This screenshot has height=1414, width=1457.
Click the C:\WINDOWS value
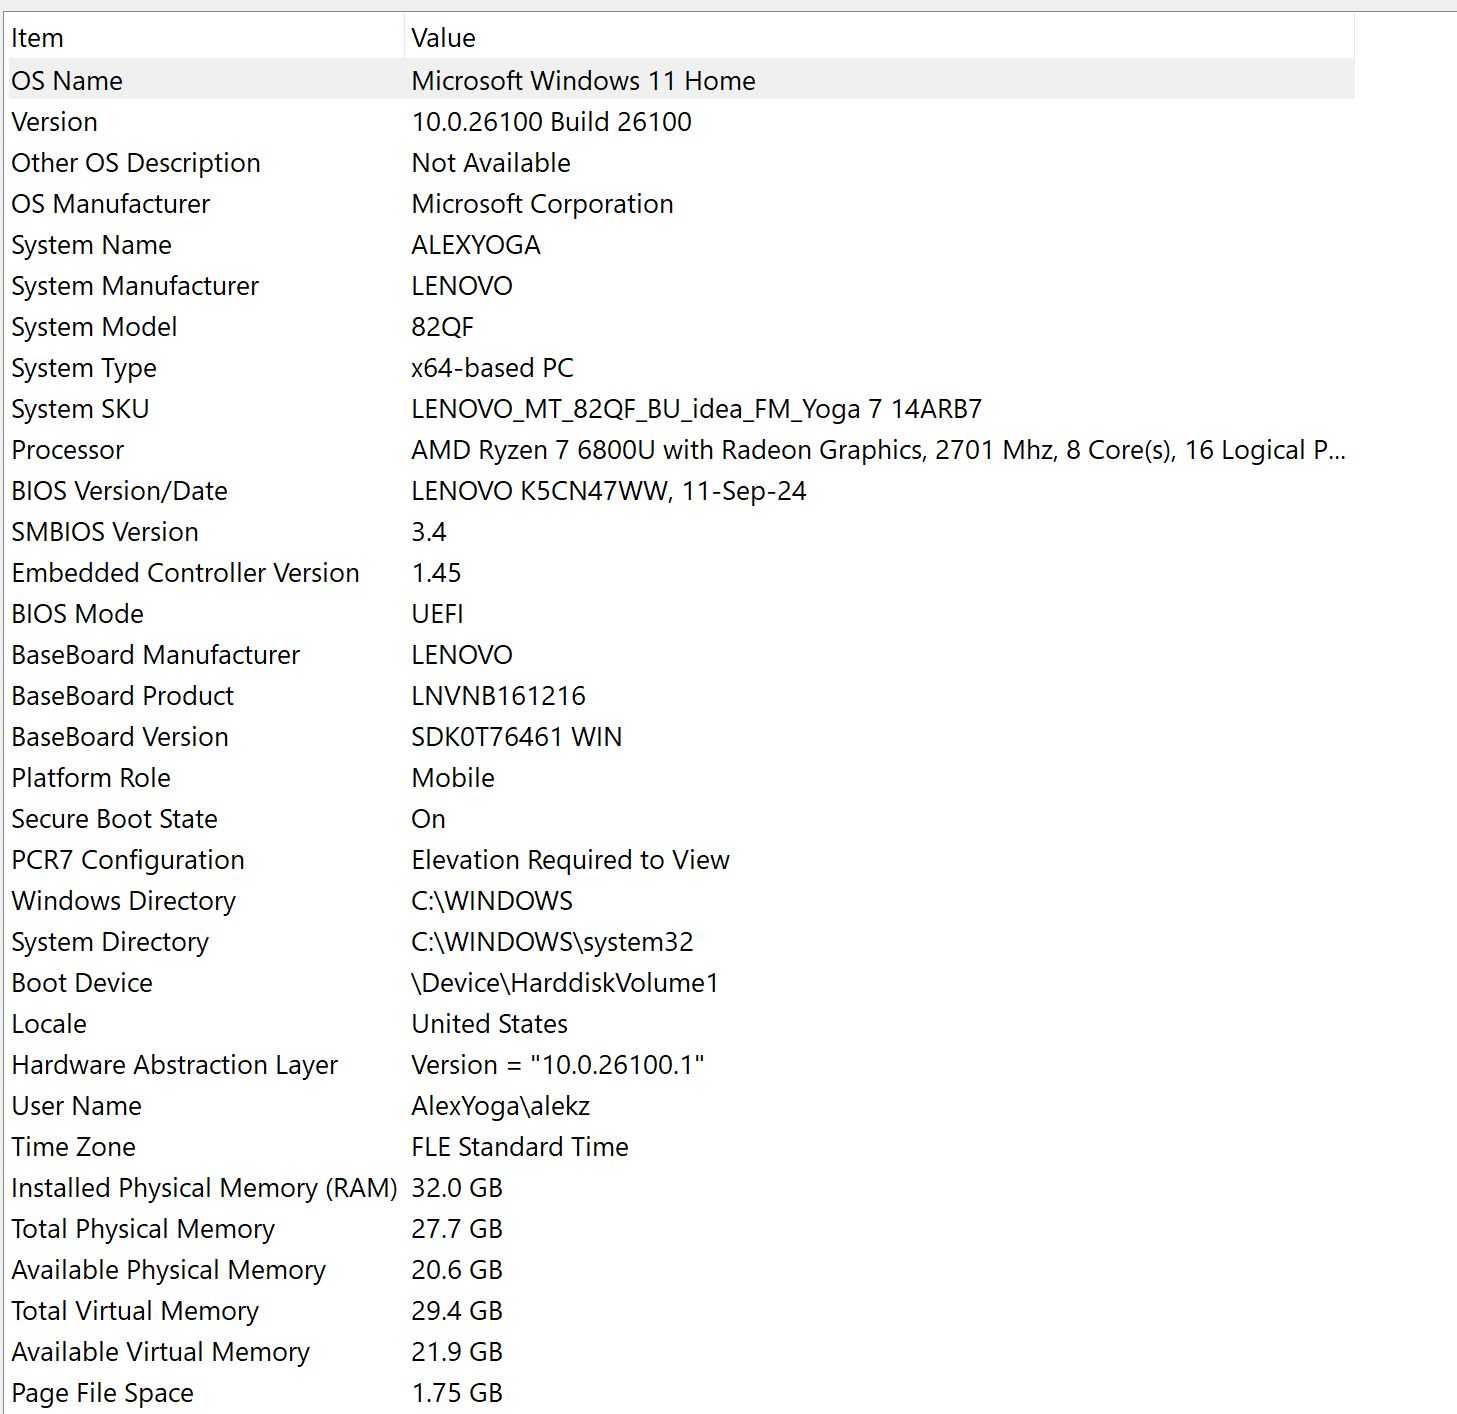point(492,900)
